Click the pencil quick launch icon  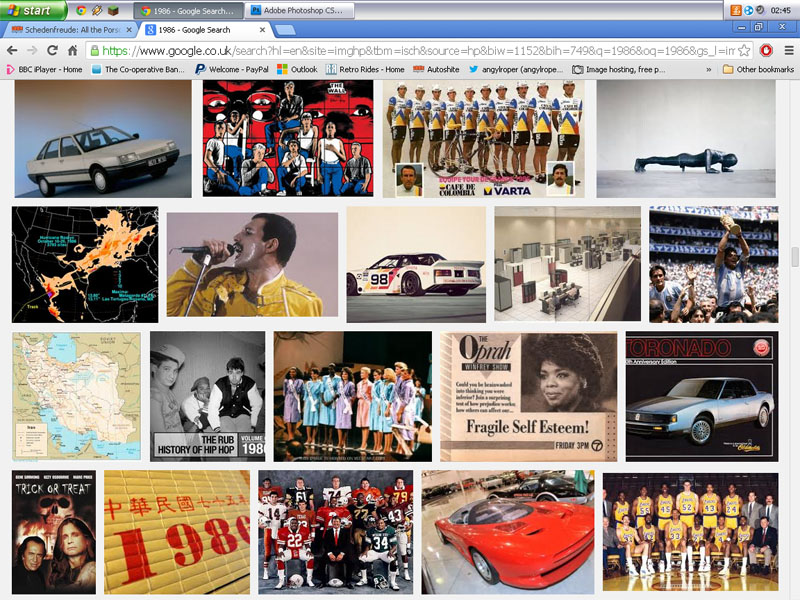[96, 10]
